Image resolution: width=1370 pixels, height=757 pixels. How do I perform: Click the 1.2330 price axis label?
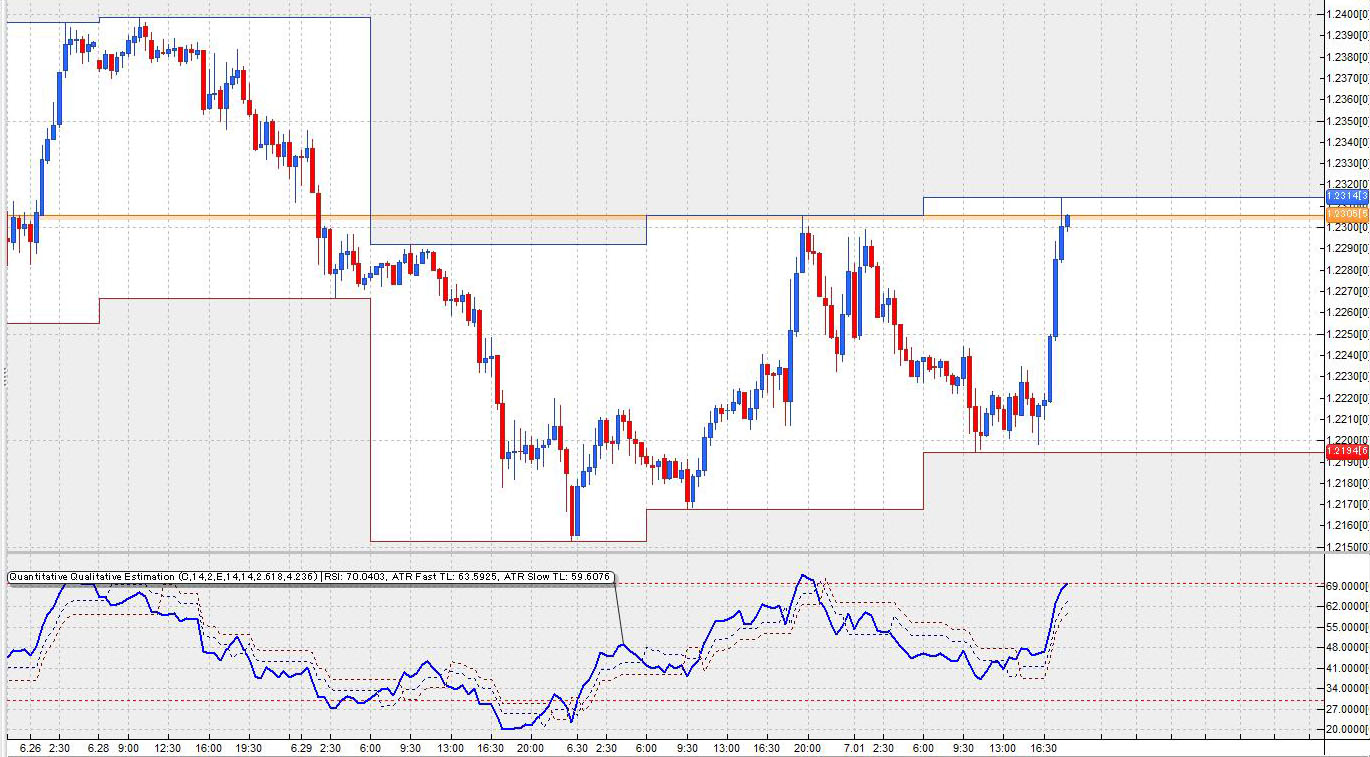pos(1349,163)
